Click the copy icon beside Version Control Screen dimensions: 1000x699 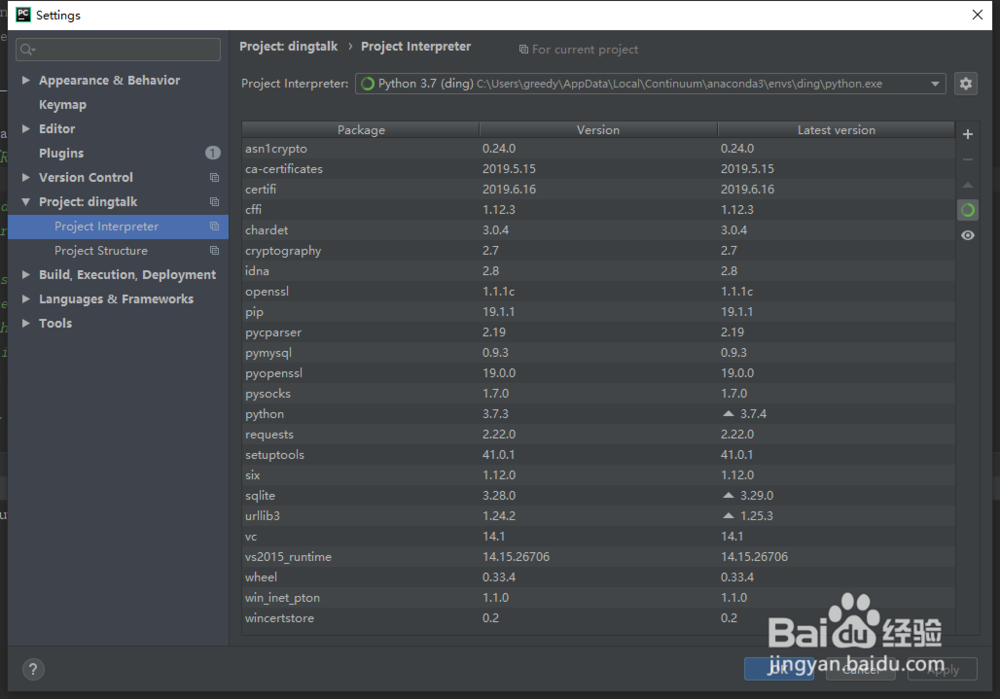[x=214, y=177]
